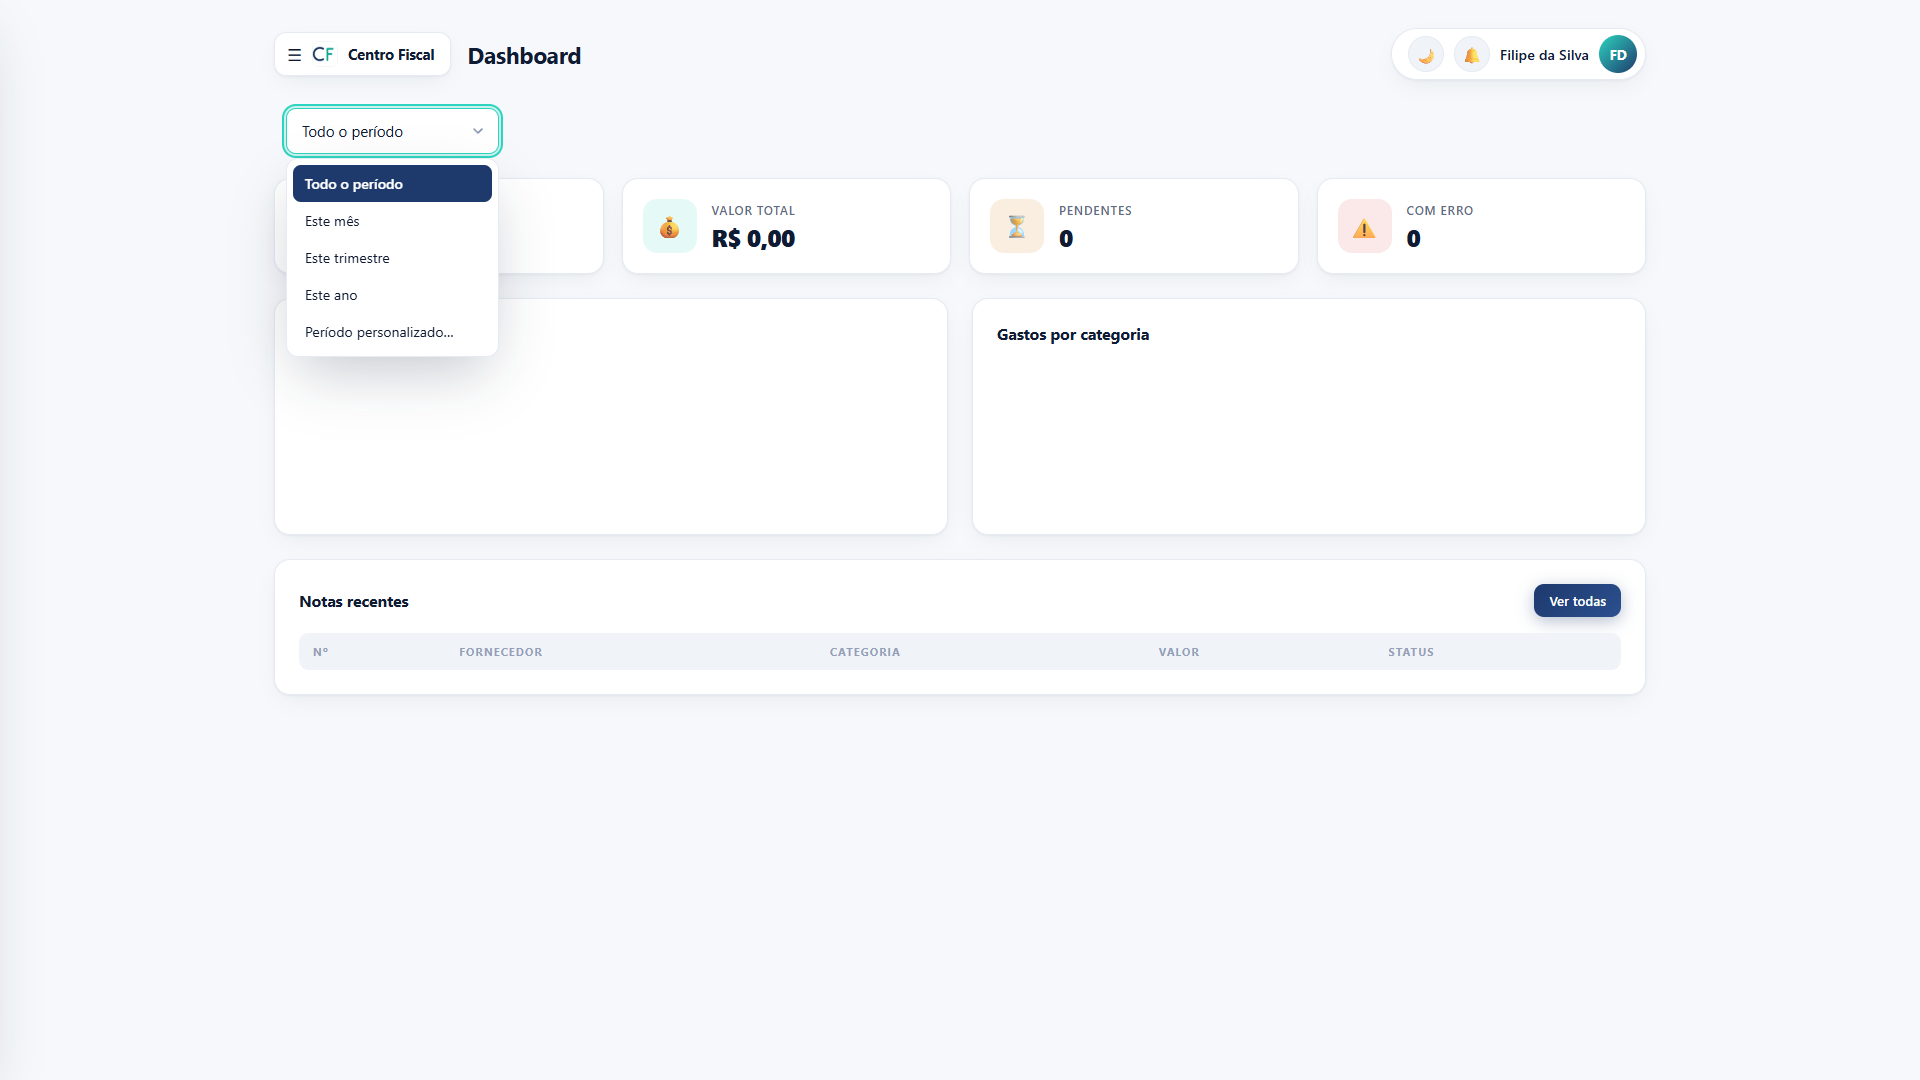Click Filipe da Silva user name
This screenshot has height=1080, width=1920.
tap(1544, 55)
